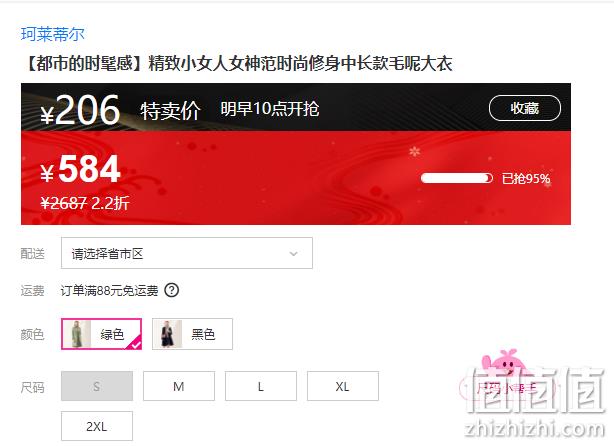Click the product title text

click(238, 63)
